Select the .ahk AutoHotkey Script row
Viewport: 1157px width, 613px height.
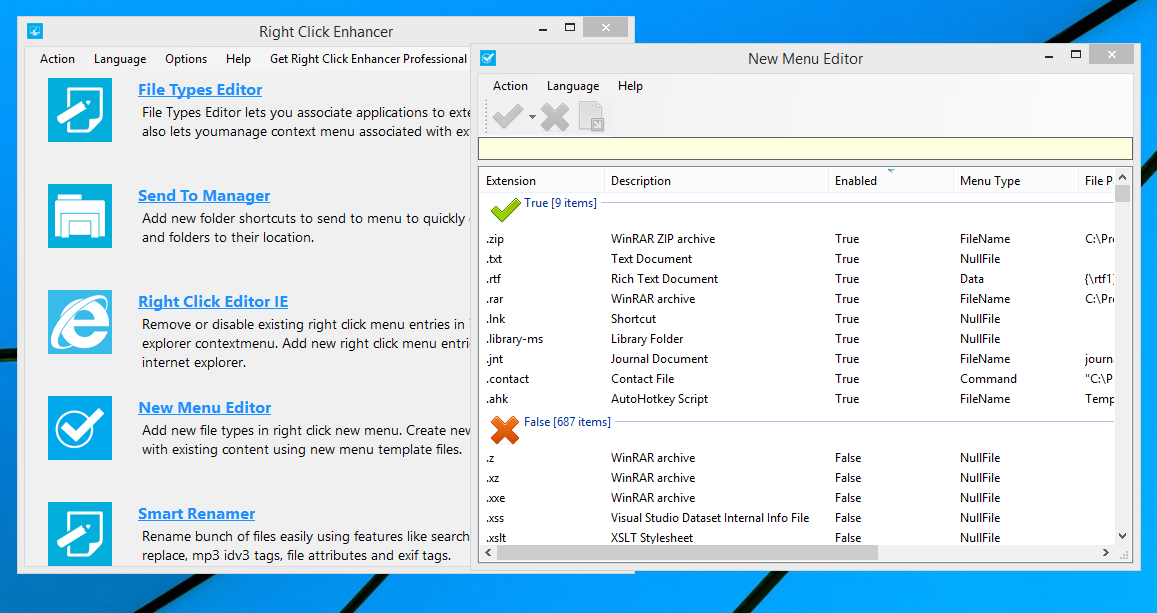point(797,398)
